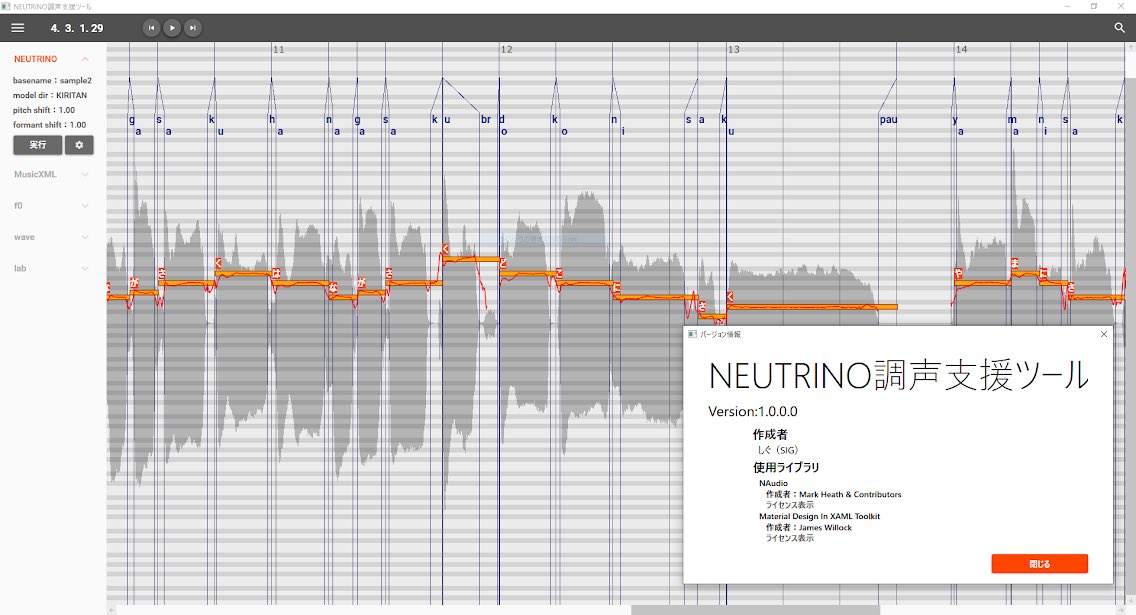
Task: Skip to previous position
Action: pos(151,28)
